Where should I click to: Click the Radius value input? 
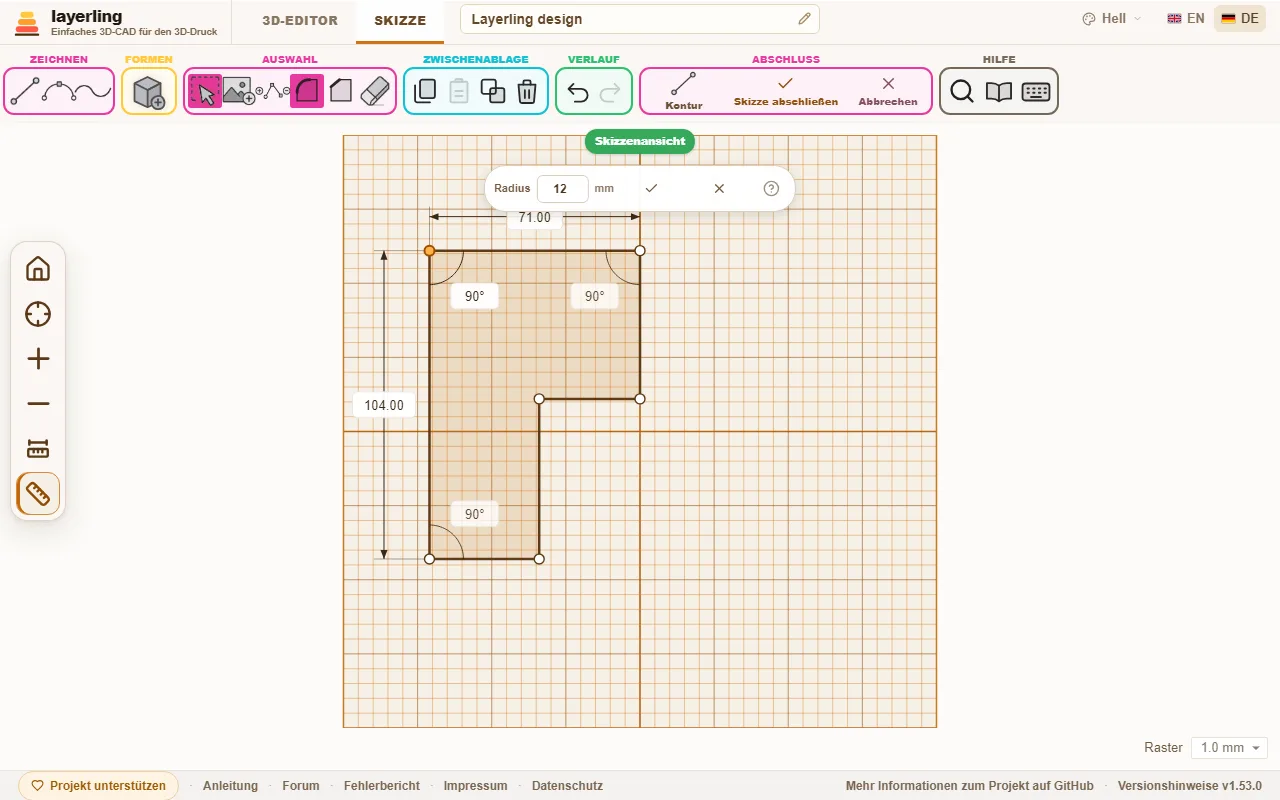click(562, 188)
